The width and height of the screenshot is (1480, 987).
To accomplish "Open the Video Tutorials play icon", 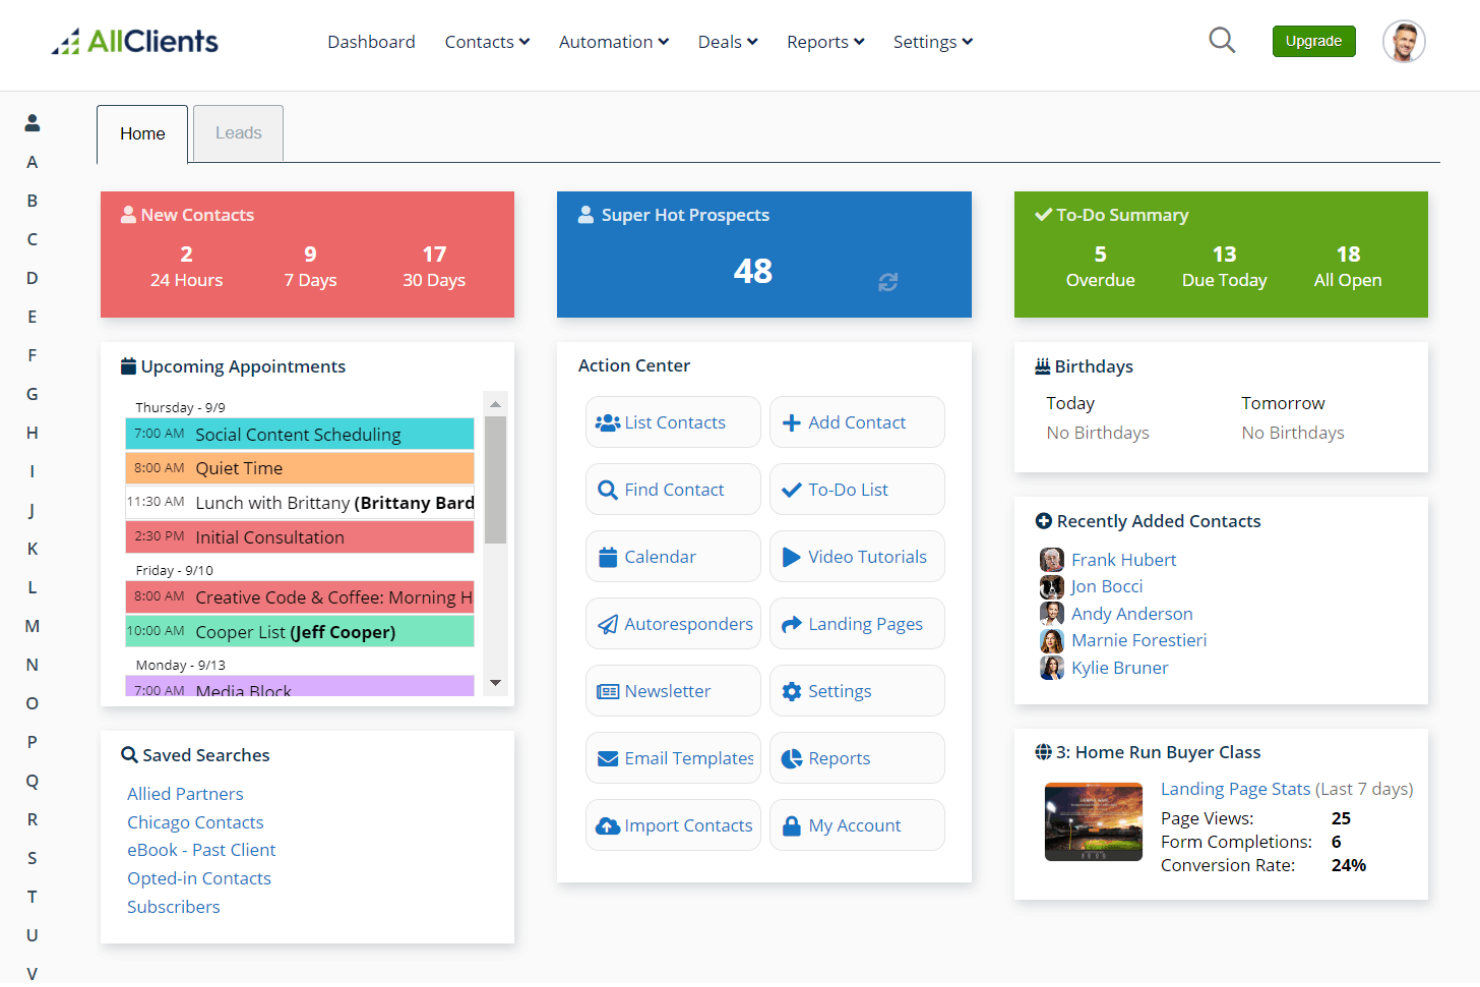I will click(791, 556).
